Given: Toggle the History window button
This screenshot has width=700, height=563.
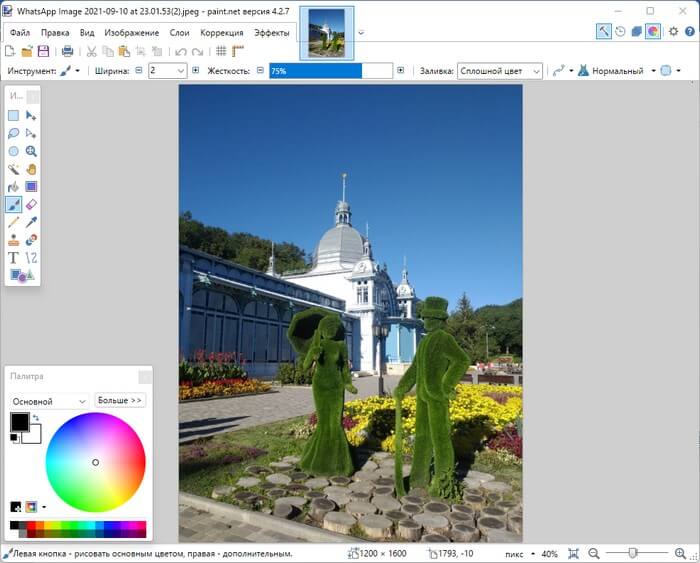Looking at the screenshot, I should 620,31.
